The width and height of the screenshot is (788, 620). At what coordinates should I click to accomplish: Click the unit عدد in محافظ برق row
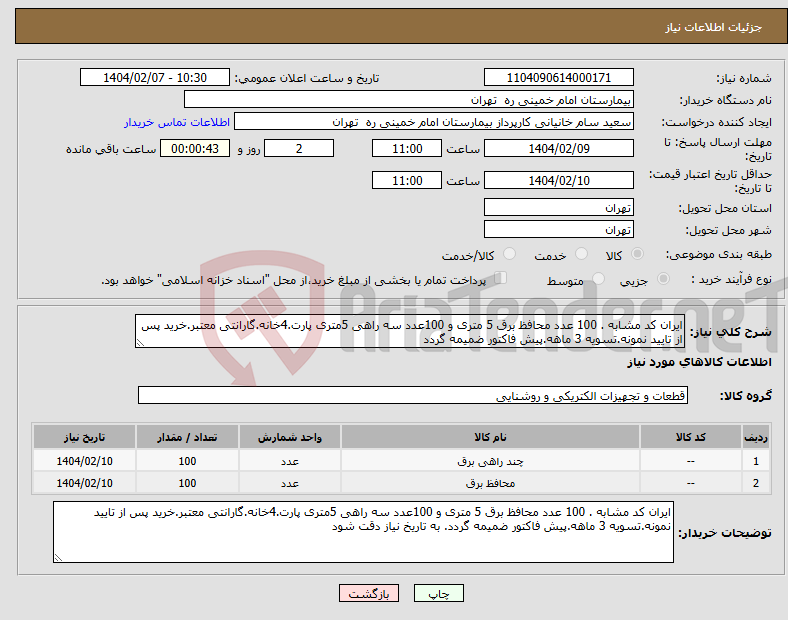[290, 483]
